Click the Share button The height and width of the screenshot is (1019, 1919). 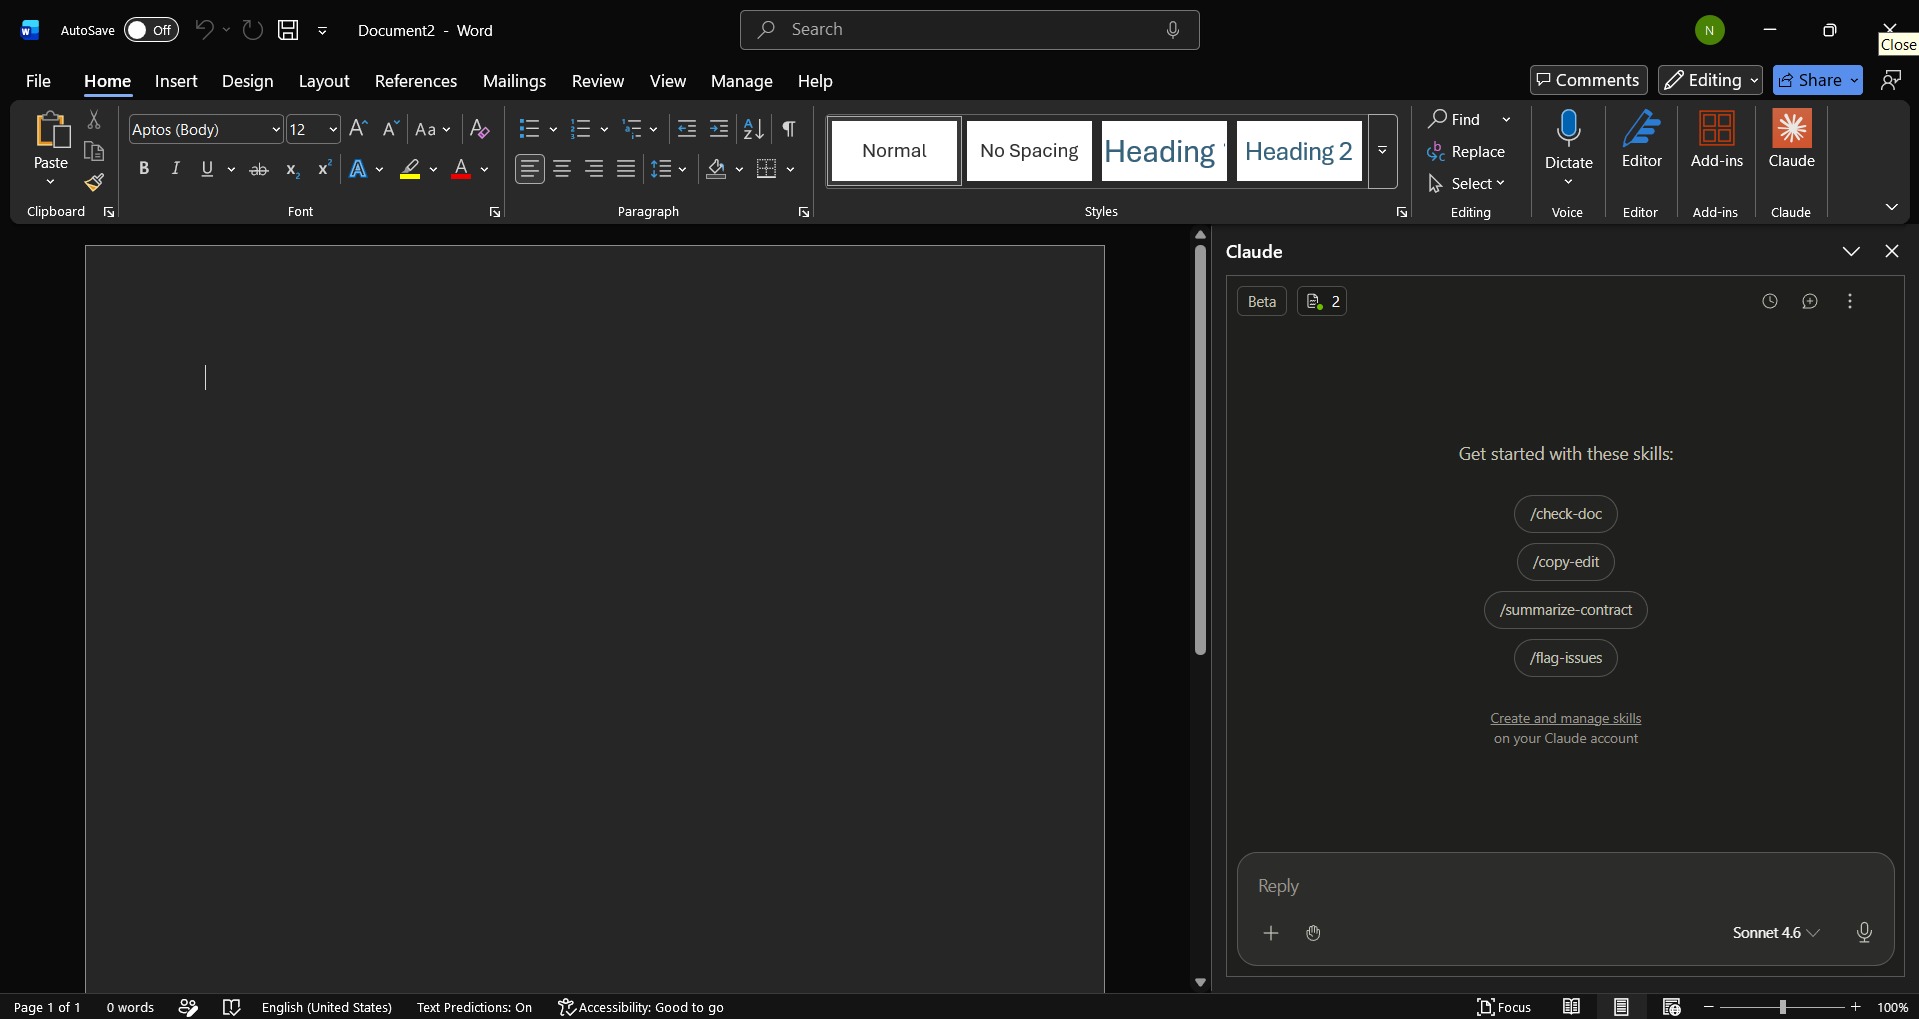tap(1810, 80)
